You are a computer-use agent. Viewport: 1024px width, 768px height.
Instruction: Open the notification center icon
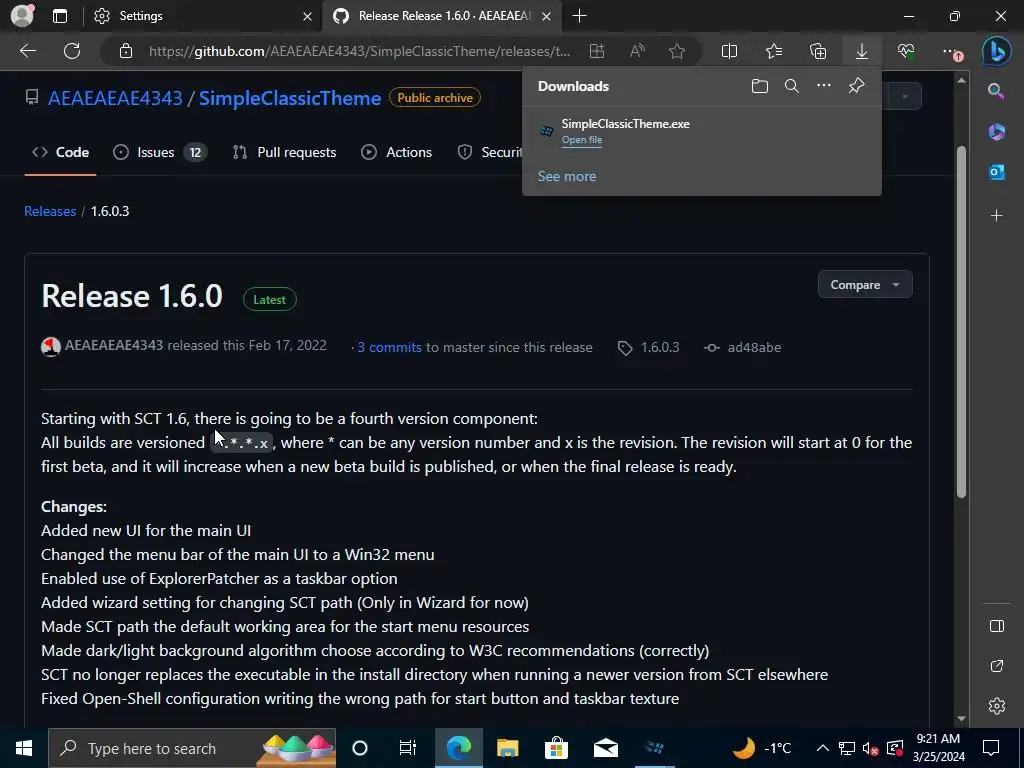click(991, 748)
